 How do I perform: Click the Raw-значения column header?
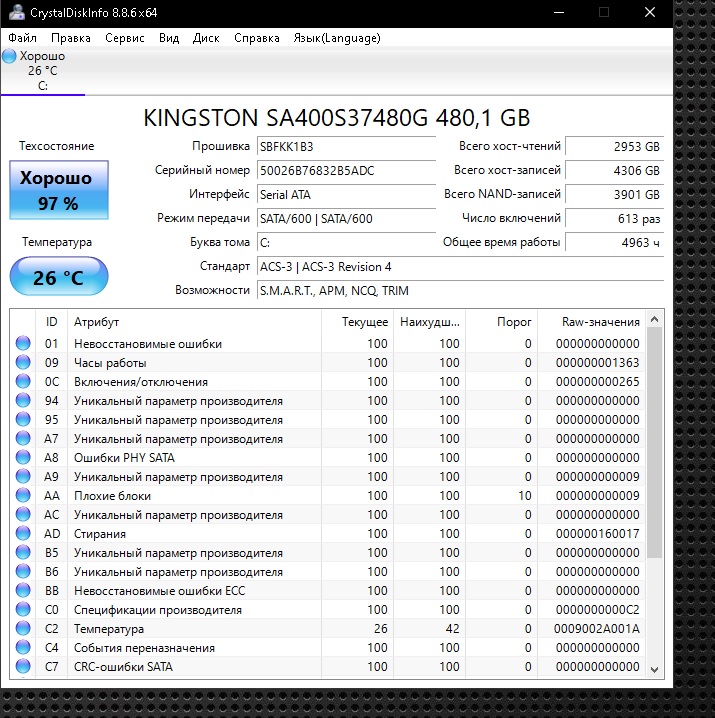[591, 322]
